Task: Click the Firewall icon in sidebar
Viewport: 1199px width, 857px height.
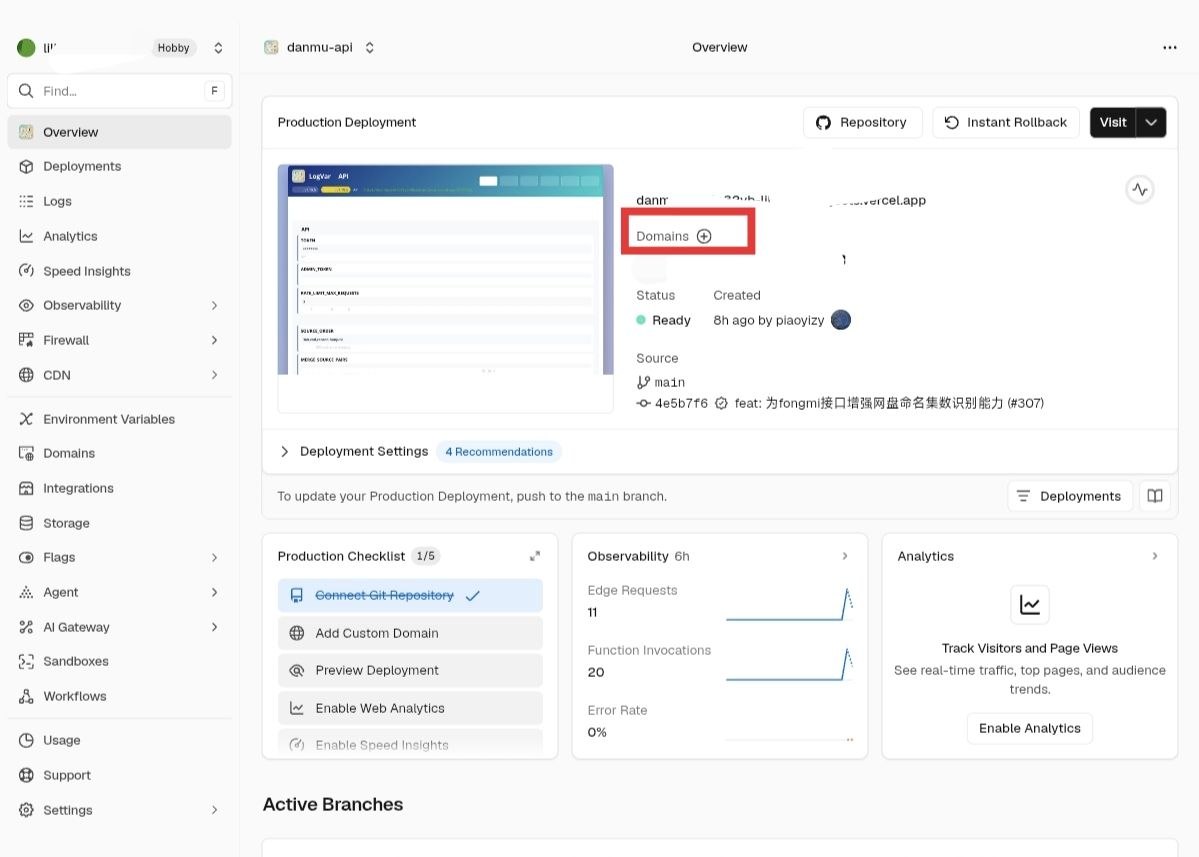Action: click(26, 339)
